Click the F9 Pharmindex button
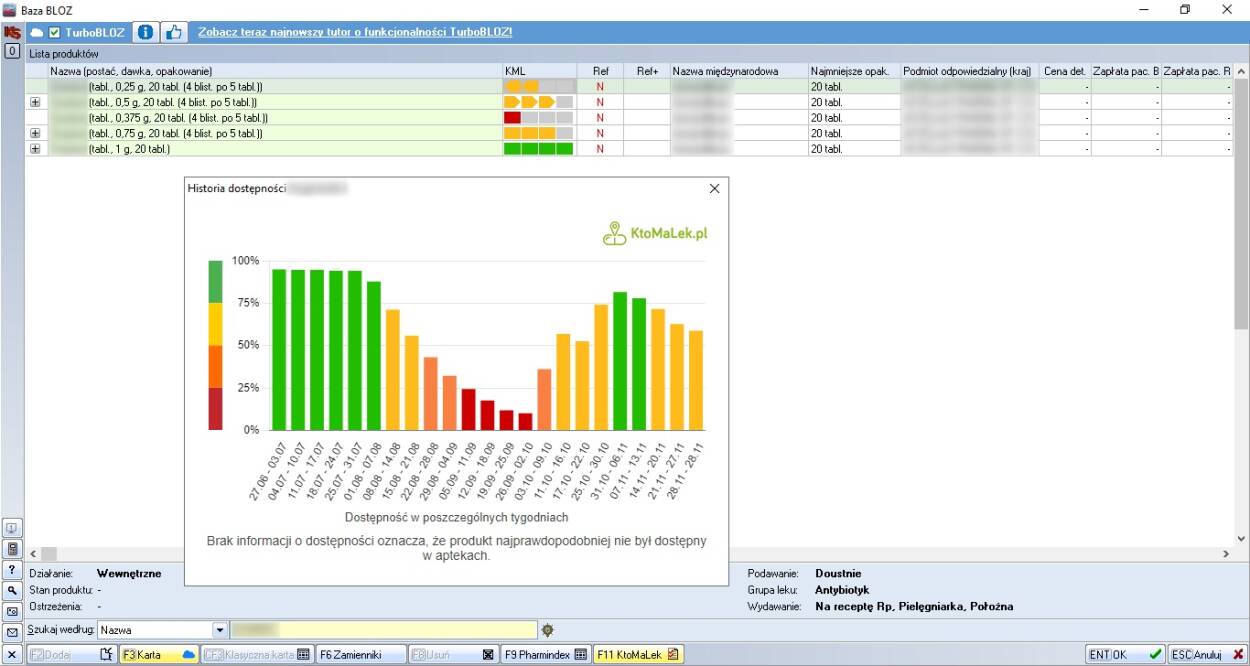 pos(545,655)
